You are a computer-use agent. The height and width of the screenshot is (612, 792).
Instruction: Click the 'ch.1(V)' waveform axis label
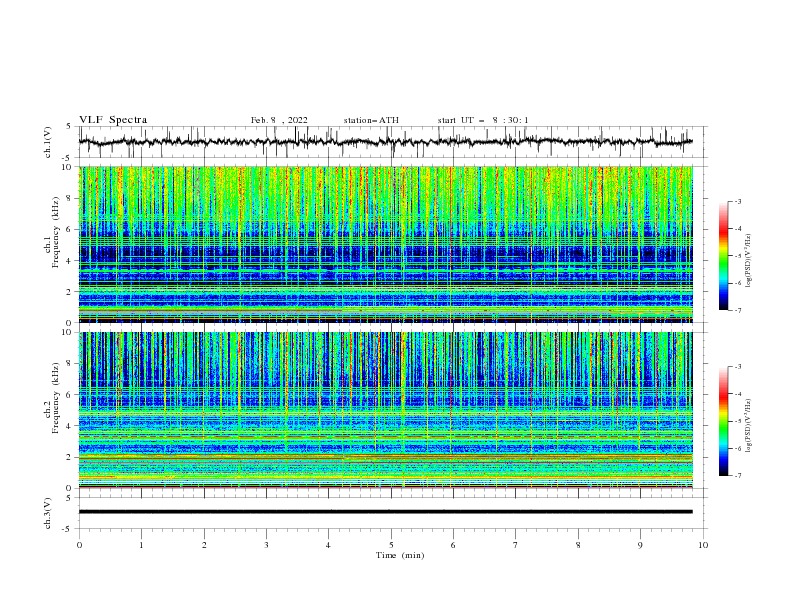click(48, 142)
